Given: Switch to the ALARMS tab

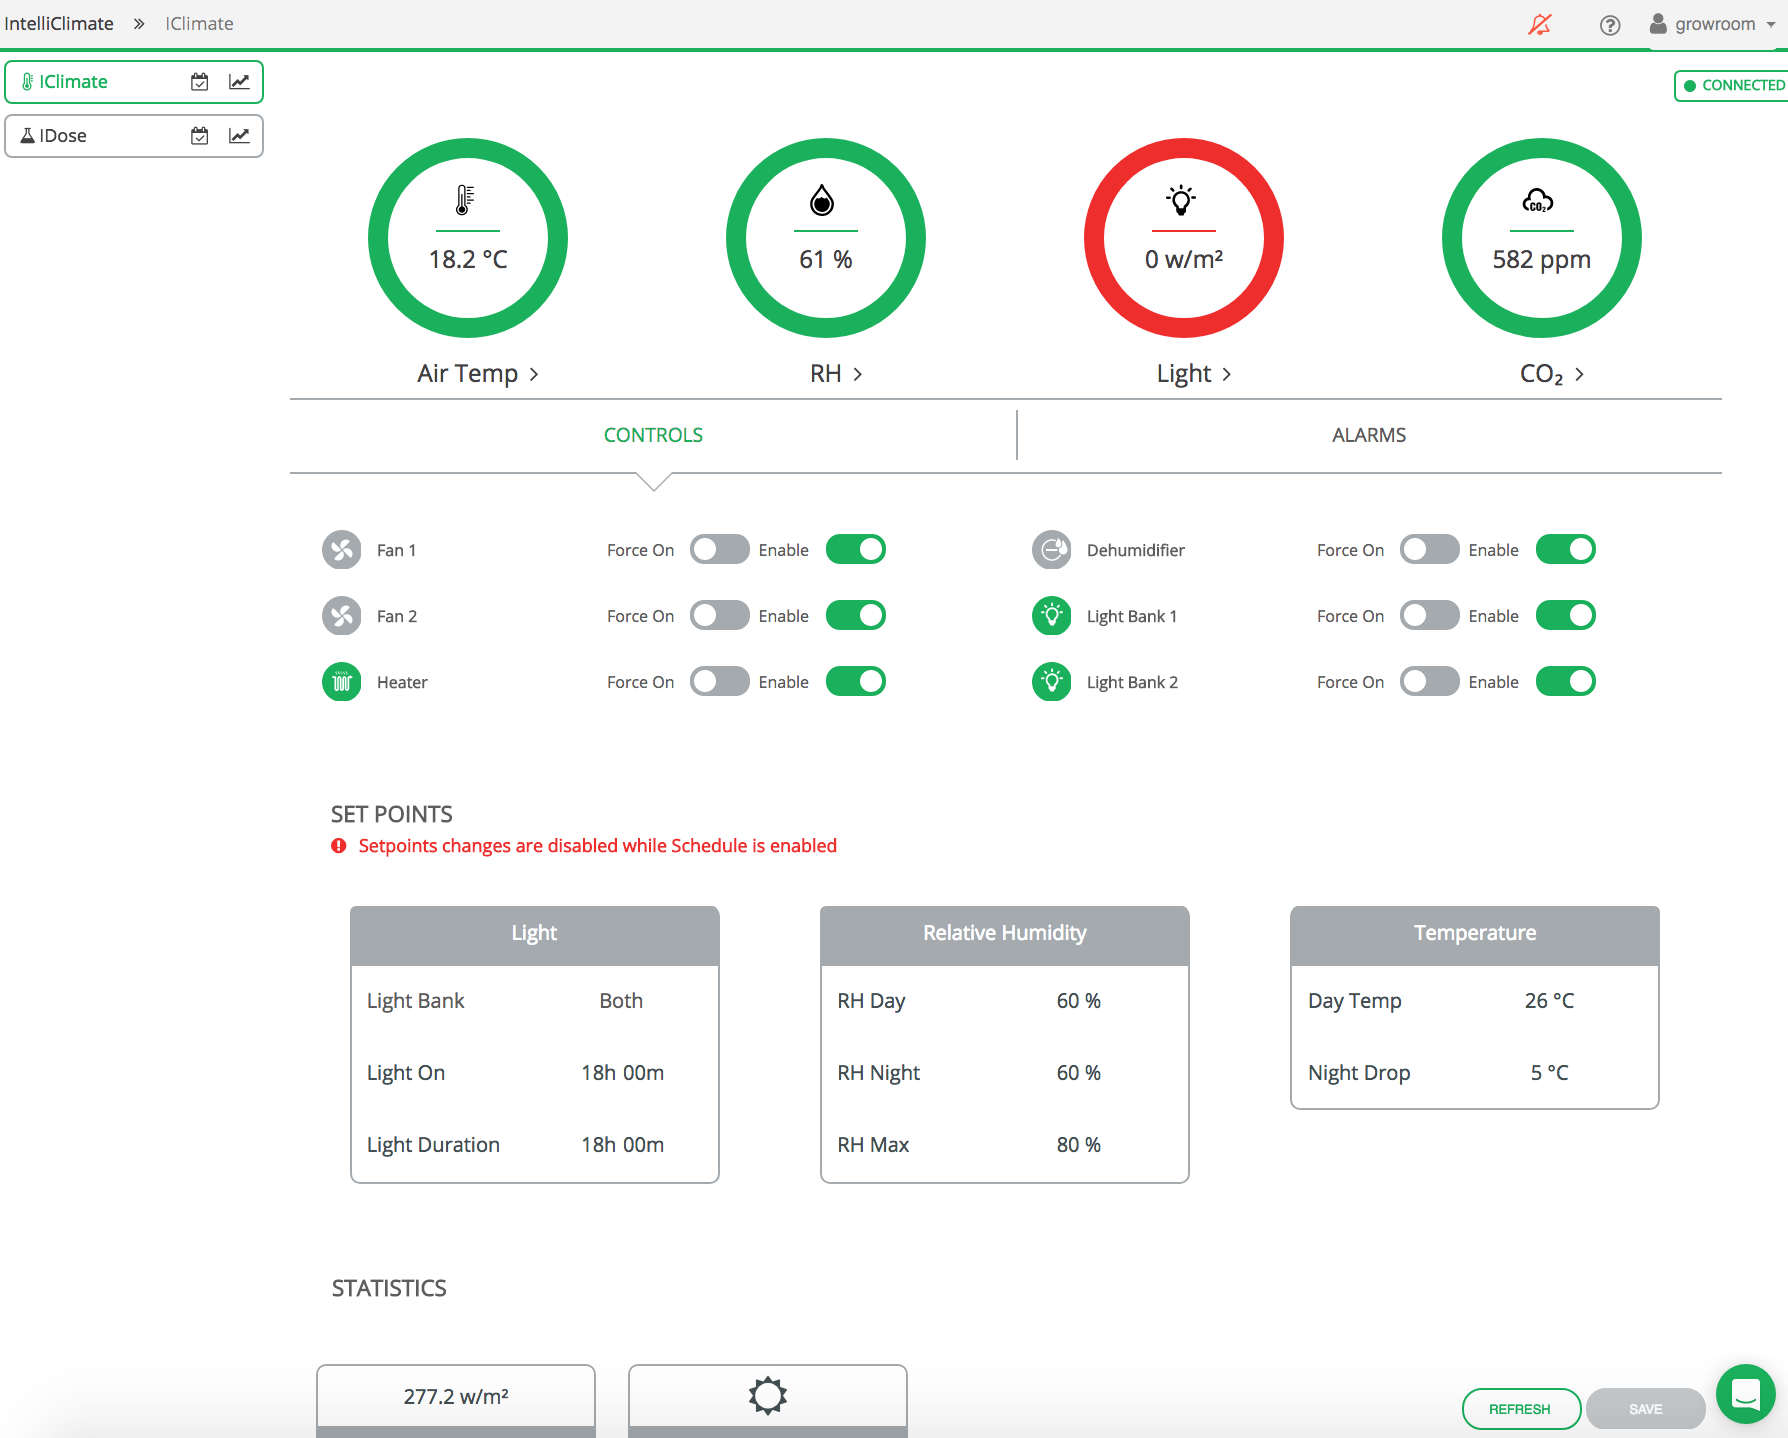Looking at the screenshot, I should tap(1368, 434).
